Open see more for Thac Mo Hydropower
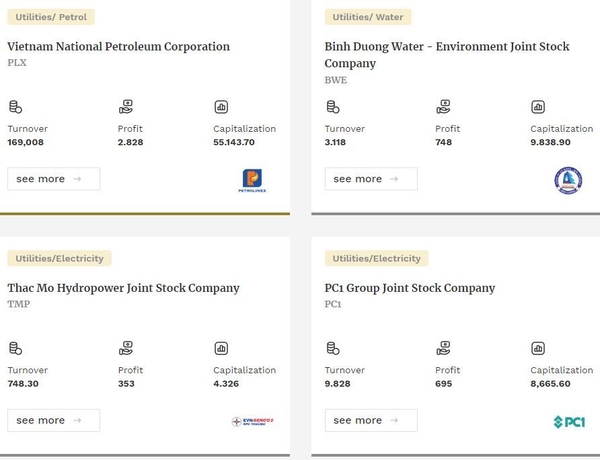Screen dimensions: 600x460 coord(54,420)
